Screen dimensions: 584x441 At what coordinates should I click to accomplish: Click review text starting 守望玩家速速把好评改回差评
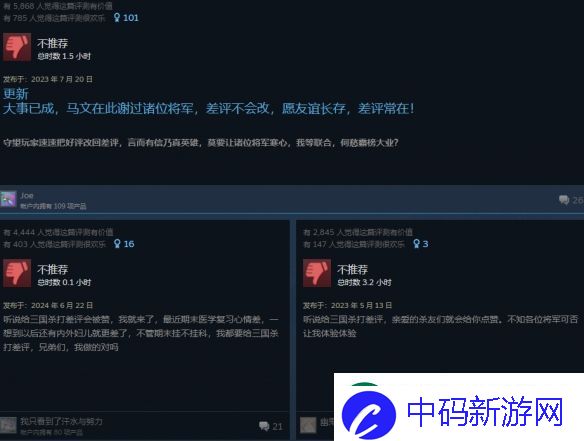(201, 143)
